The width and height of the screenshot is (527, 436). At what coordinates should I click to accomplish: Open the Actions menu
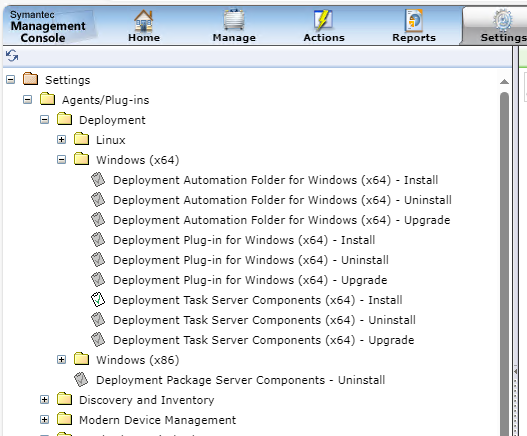[324, 26]
